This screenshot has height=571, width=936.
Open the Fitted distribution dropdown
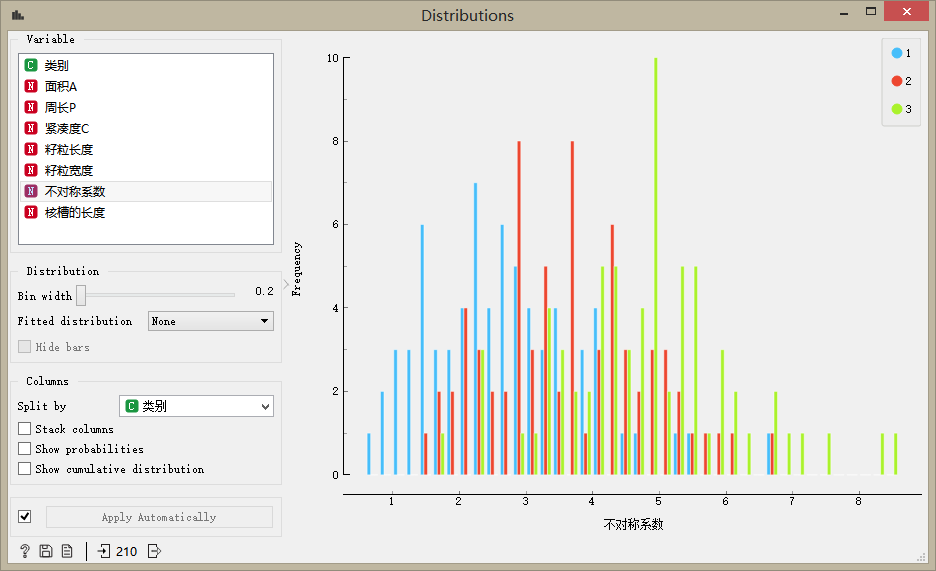211,321
